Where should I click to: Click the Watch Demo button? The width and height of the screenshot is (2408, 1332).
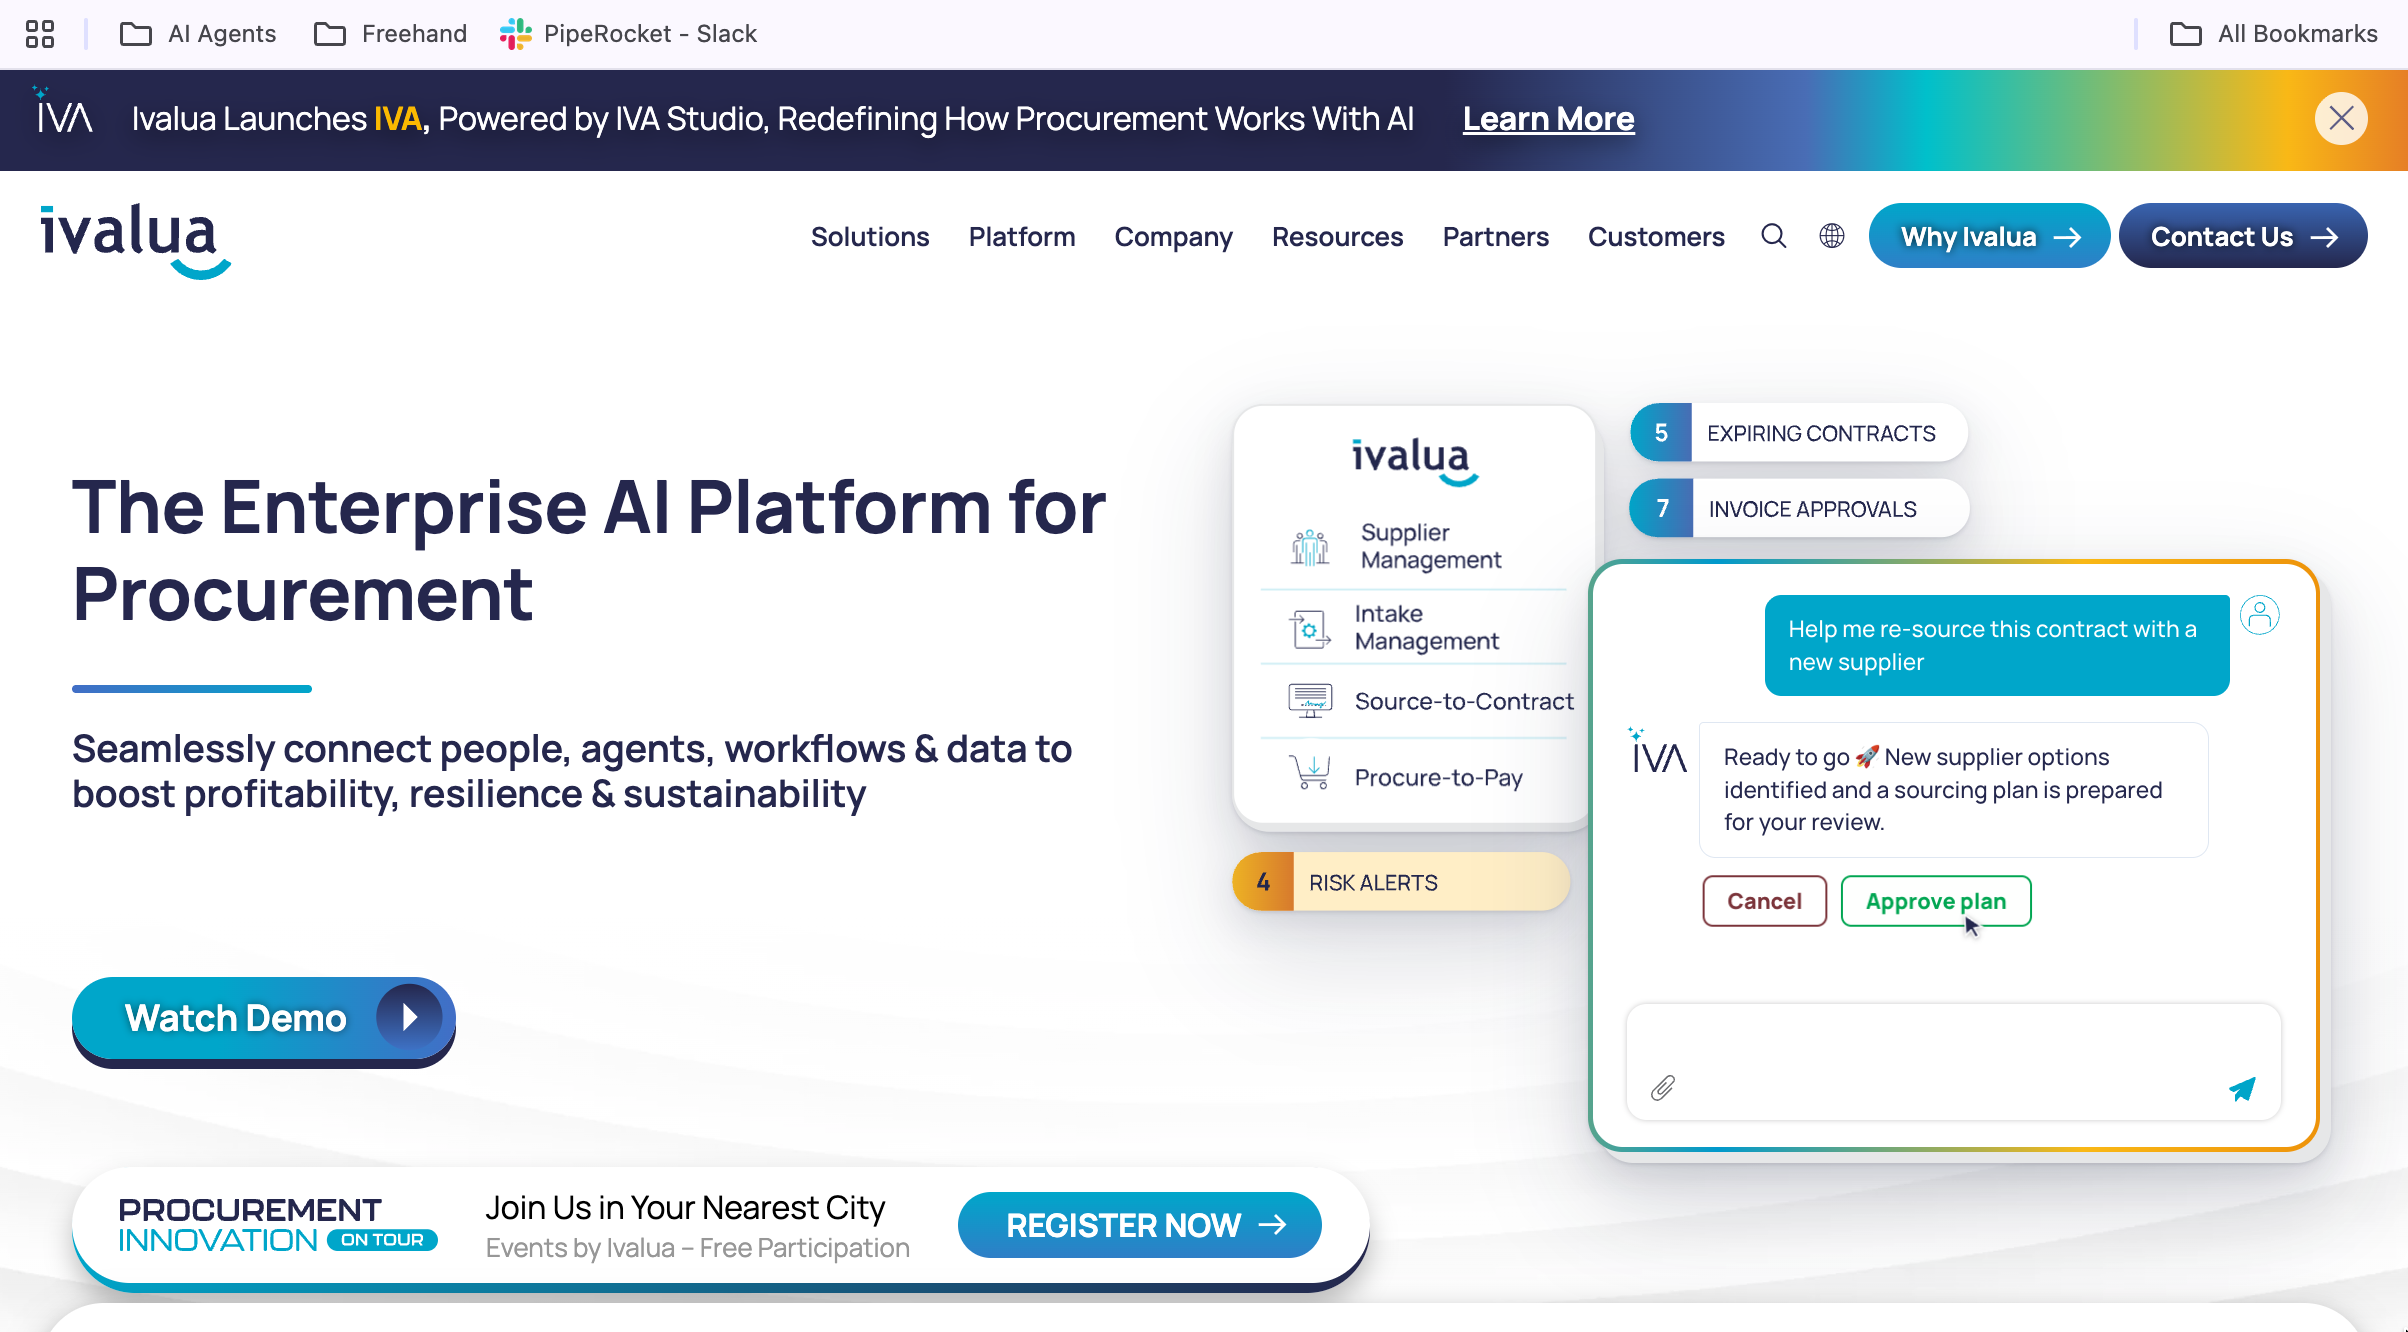[x=264, y=1020]
